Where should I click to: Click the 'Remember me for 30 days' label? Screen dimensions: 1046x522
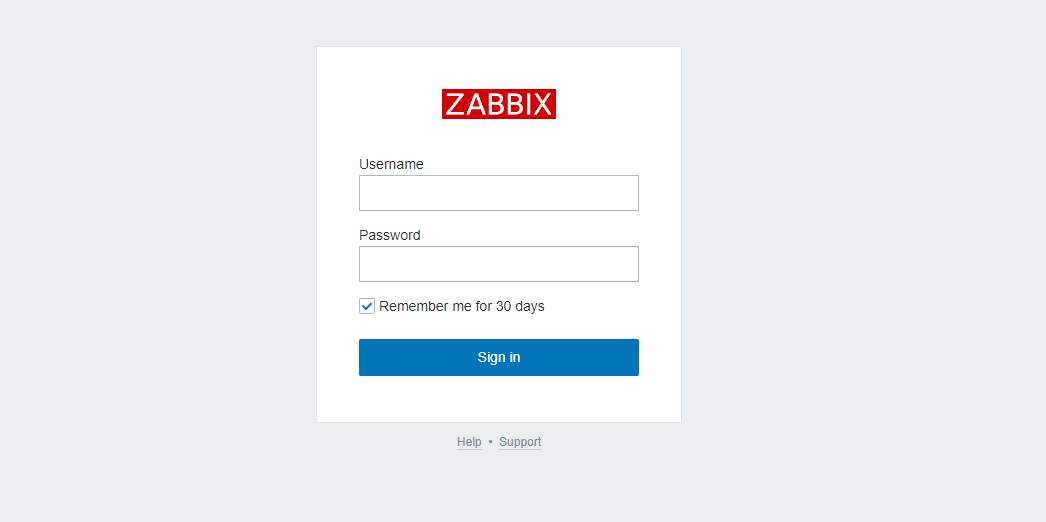pos(462,306)
